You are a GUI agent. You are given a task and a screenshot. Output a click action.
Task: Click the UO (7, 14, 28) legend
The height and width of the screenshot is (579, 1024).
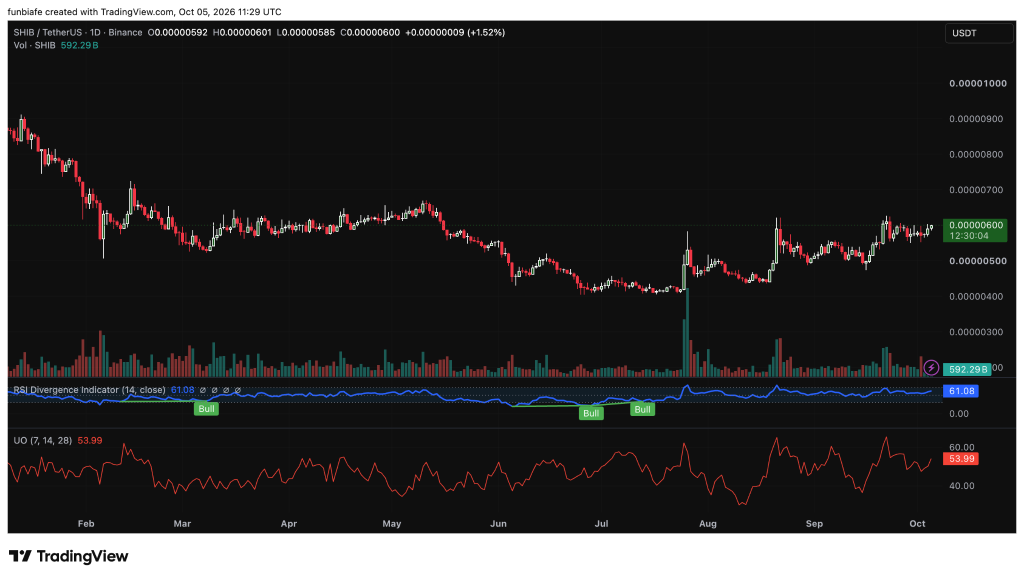(x=43, y=441)
